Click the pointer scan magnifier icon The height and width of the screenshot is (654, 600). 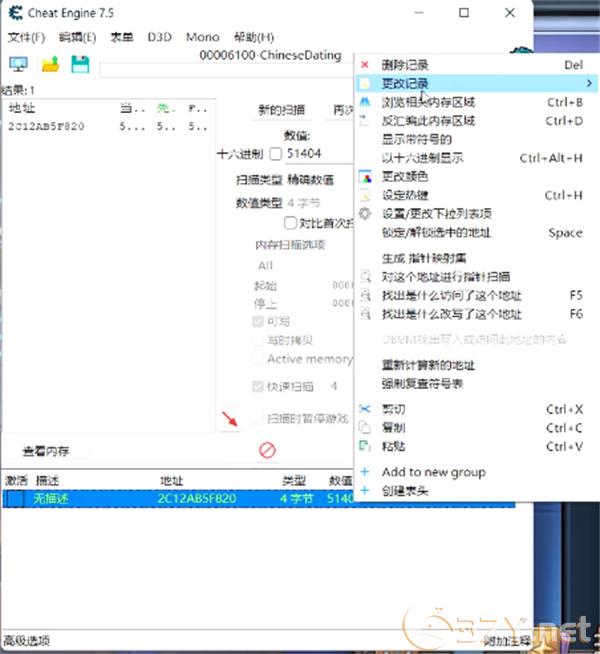coord(365,277)
